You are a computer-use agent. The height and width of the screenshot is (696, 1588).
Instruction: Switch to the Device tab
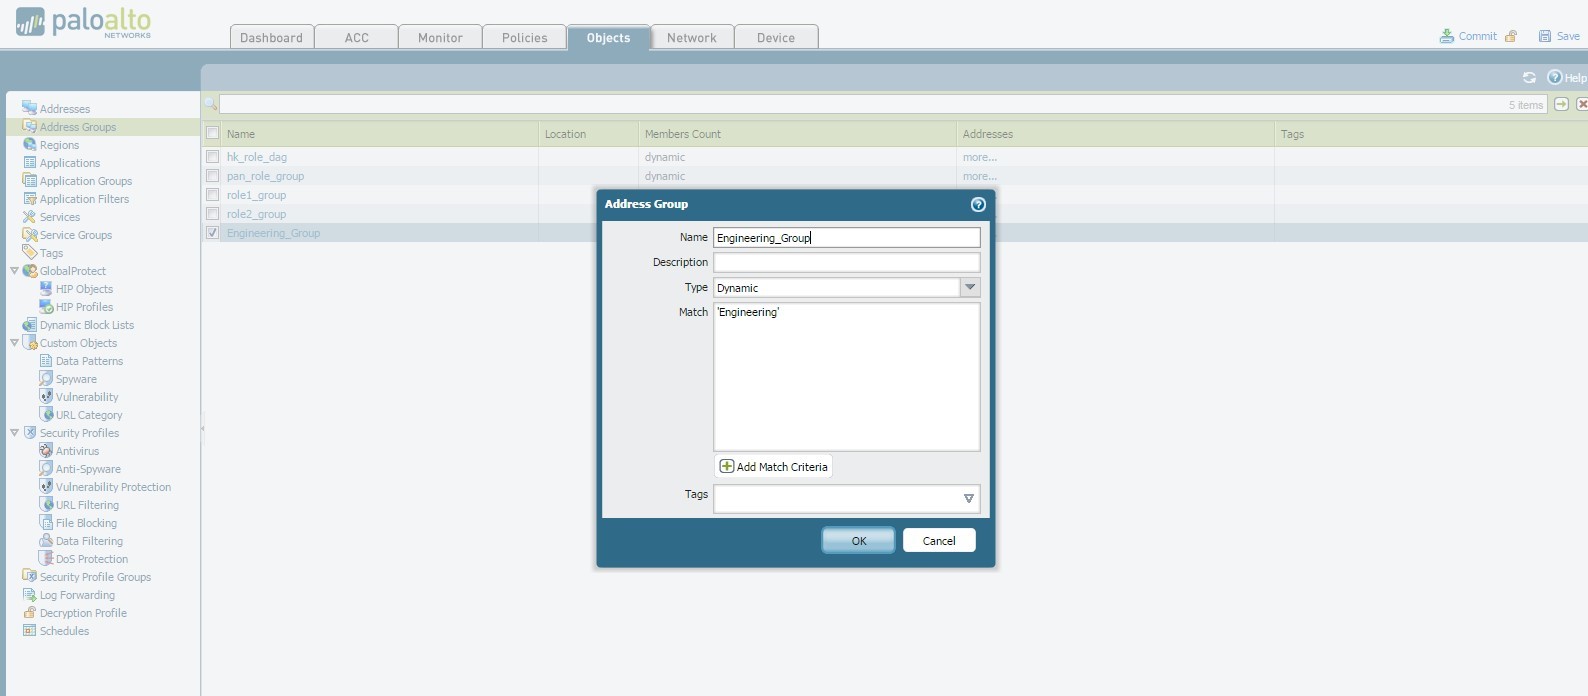(x=776, y=37)
